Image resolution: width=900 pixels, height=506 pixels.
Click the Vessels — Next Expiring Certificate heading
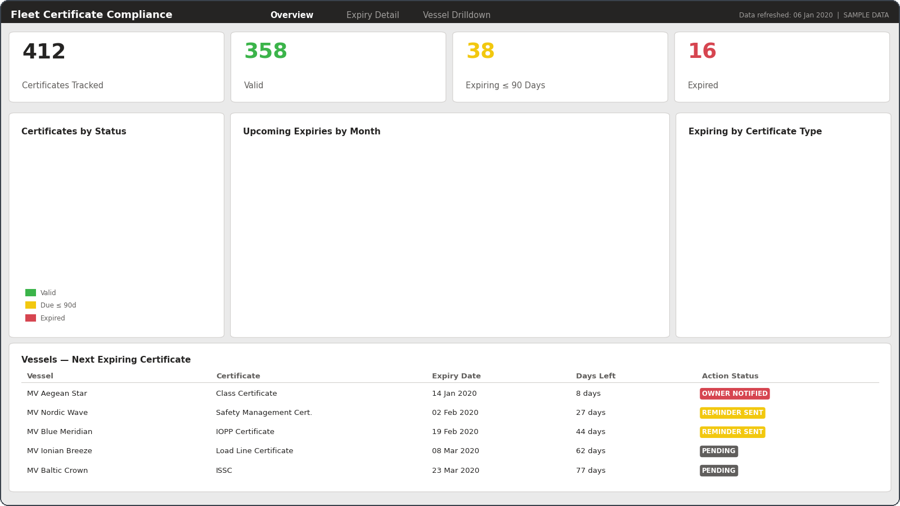point(106,360)
